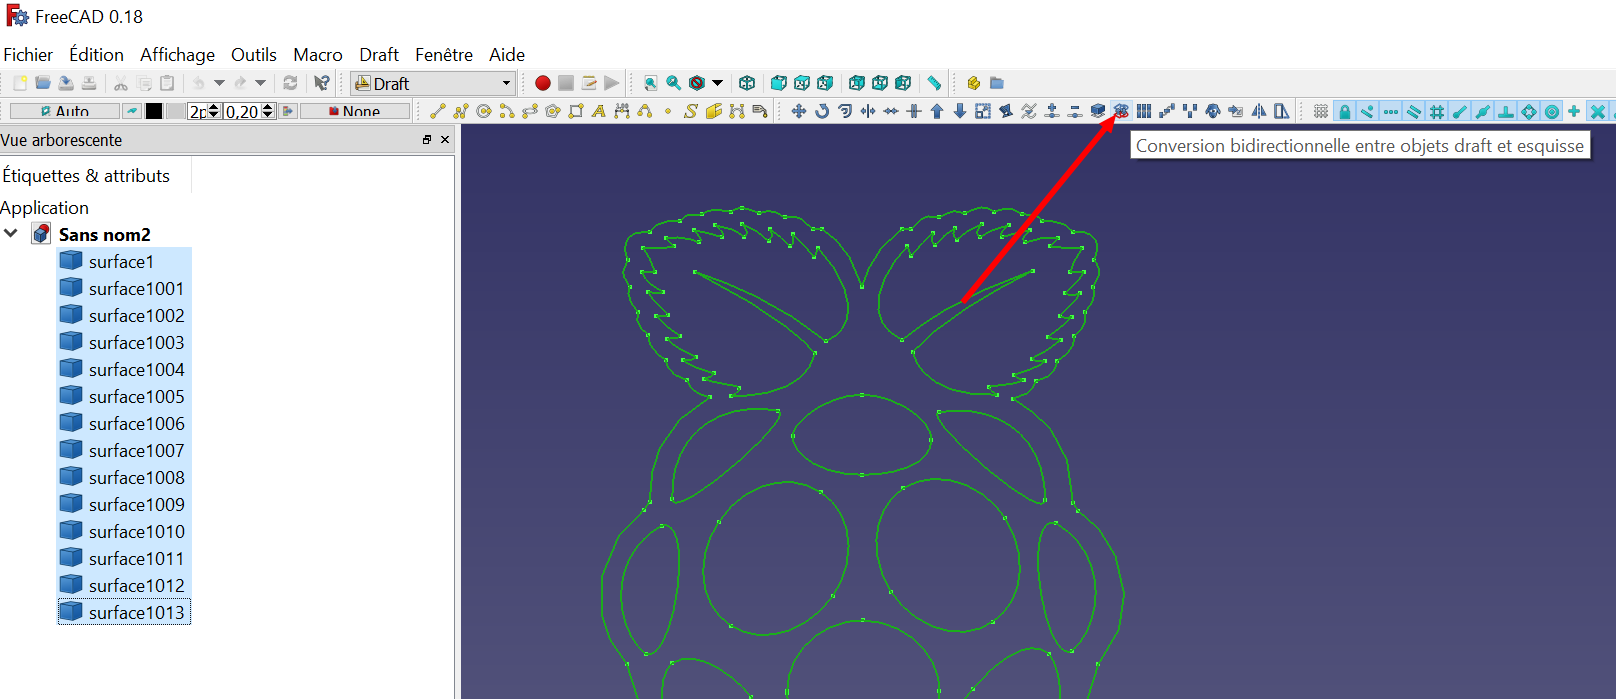Pick the black line color swatch

pos(154,111)
